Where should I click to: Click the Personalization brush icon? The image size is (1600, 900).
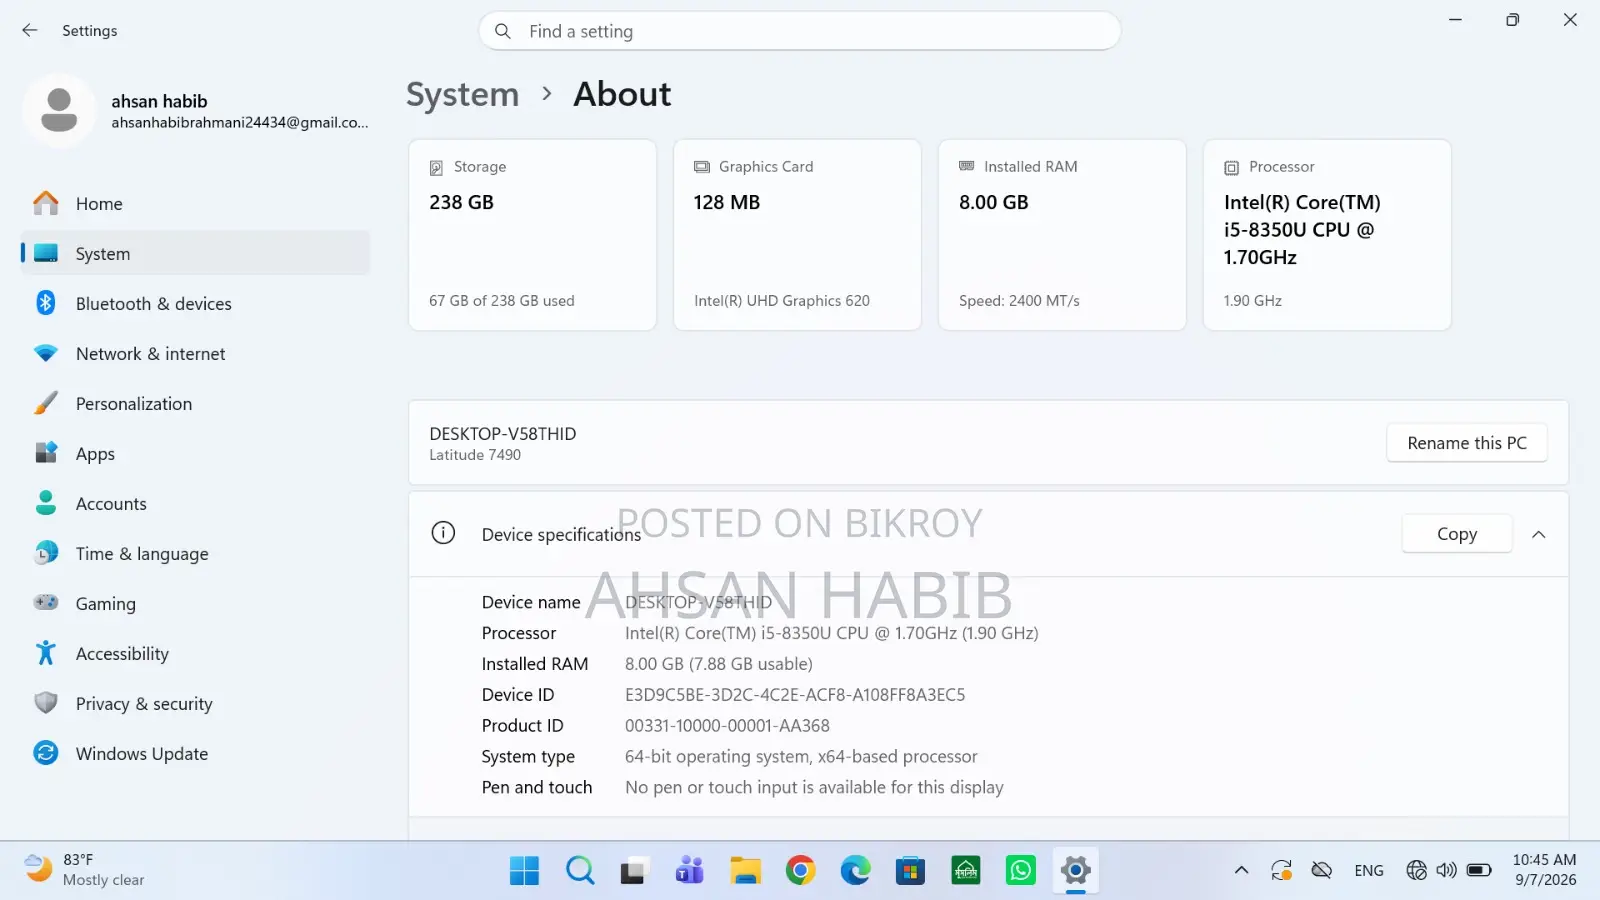(46, 403)
